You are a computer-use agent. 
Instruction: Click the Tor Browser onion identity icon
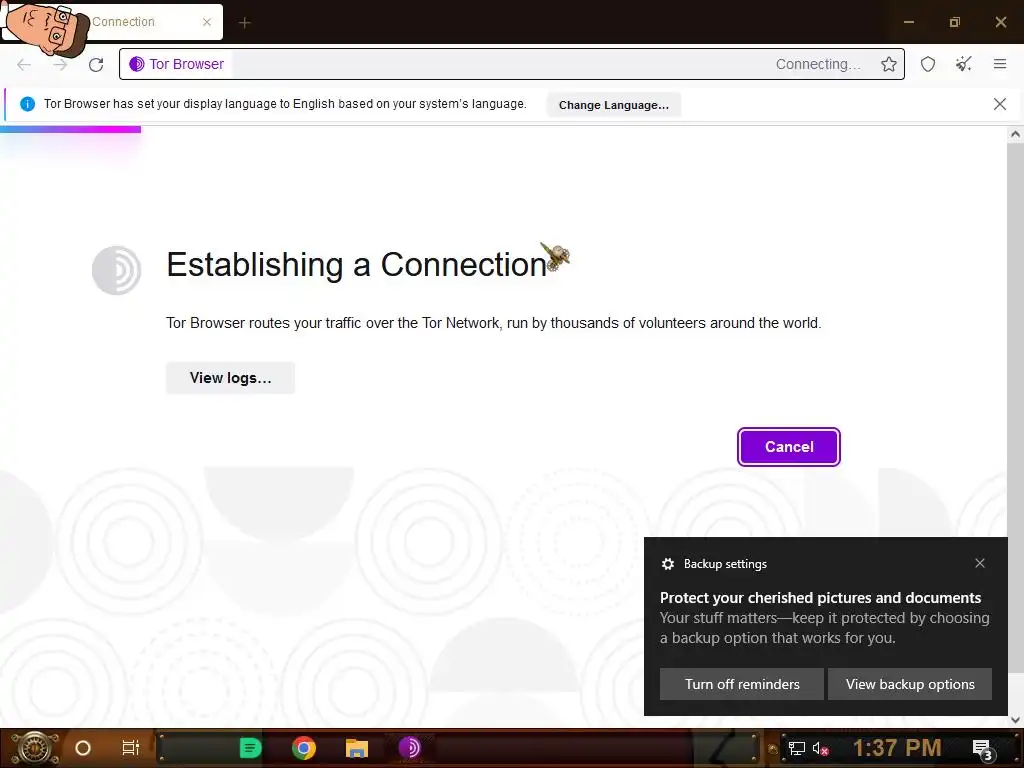coord(136,64)
